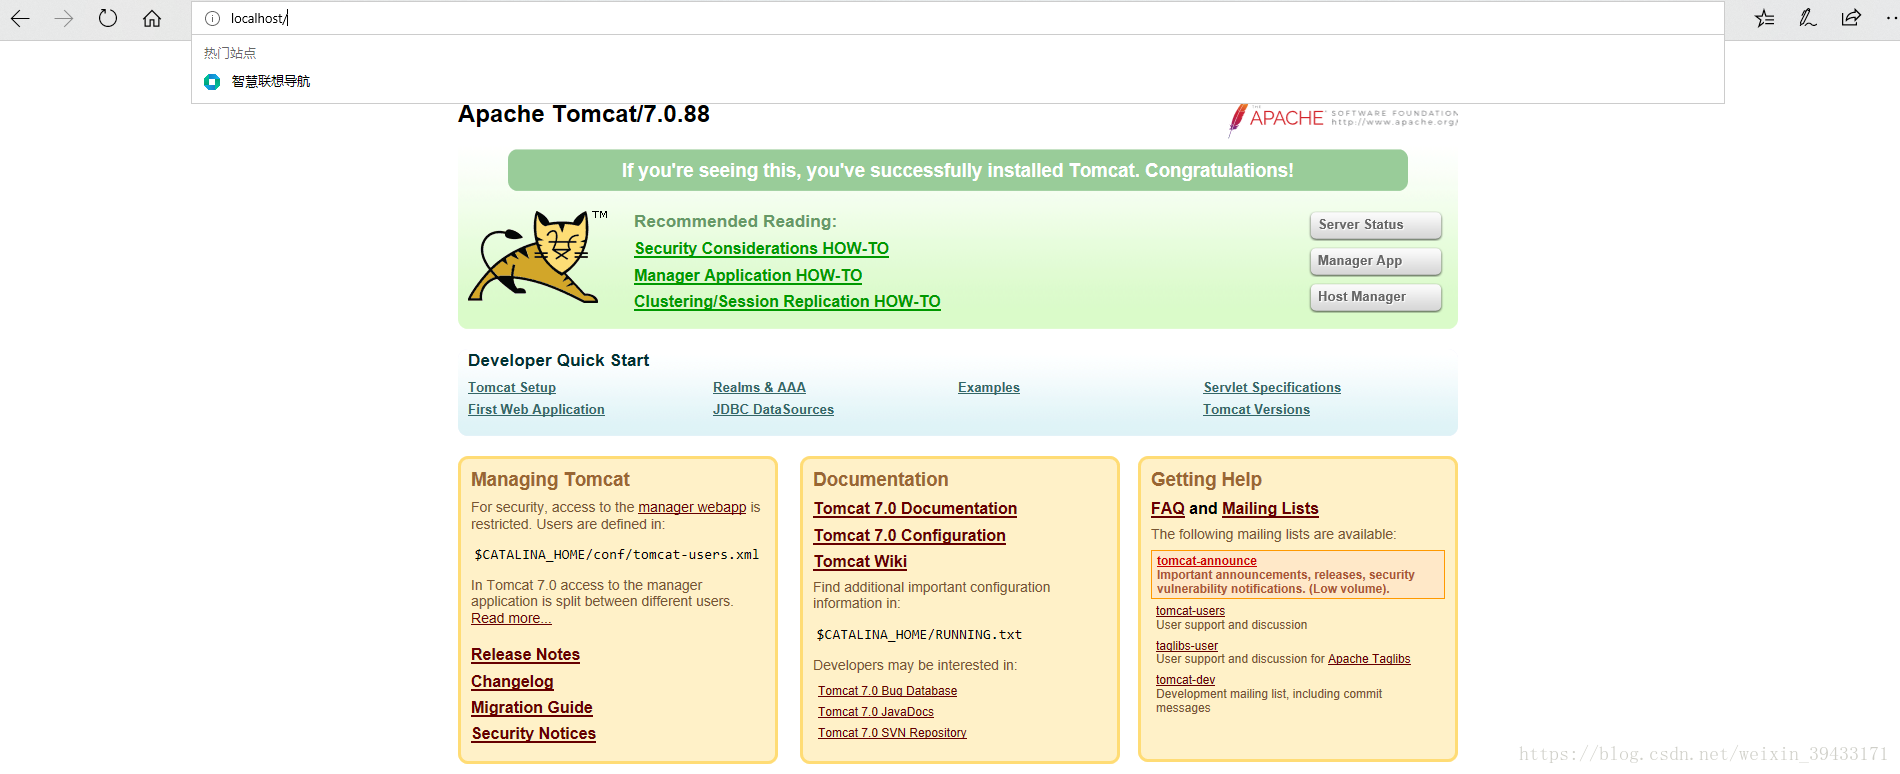Click the add notes pen icon
1900x774 pixels.
click(x=1808, y=18)
